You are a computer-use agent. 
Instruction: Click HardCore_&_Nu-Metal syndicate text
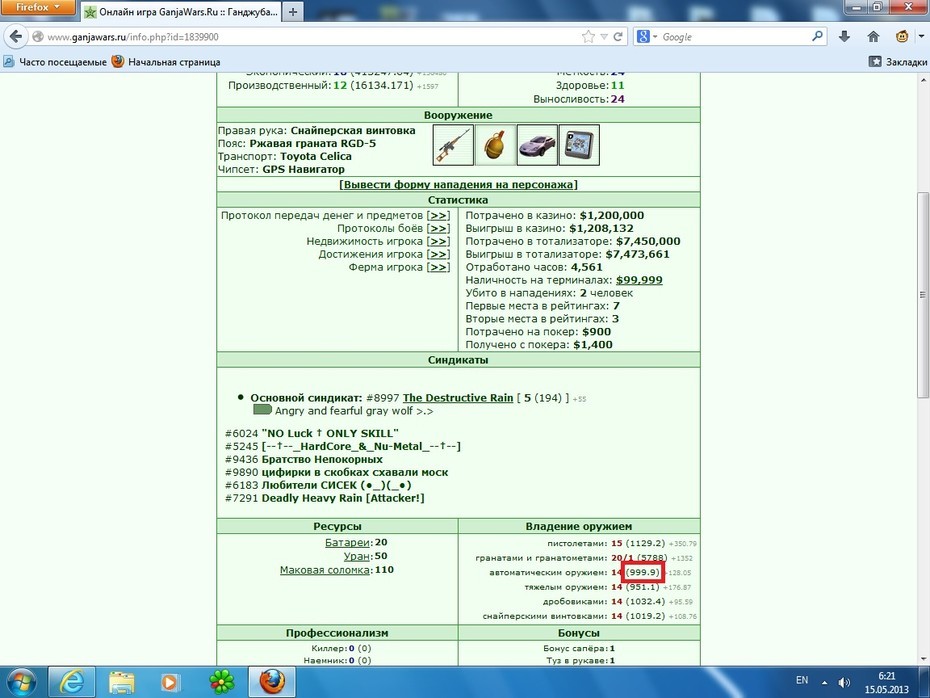pyautogui.click(x=361, y=447)
